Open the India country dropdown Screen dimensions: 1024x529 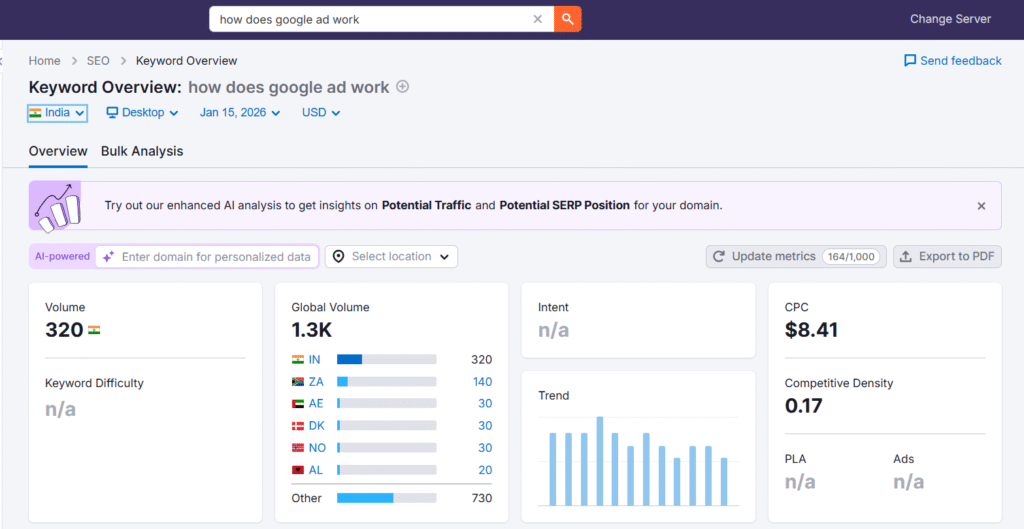[57, 112]
